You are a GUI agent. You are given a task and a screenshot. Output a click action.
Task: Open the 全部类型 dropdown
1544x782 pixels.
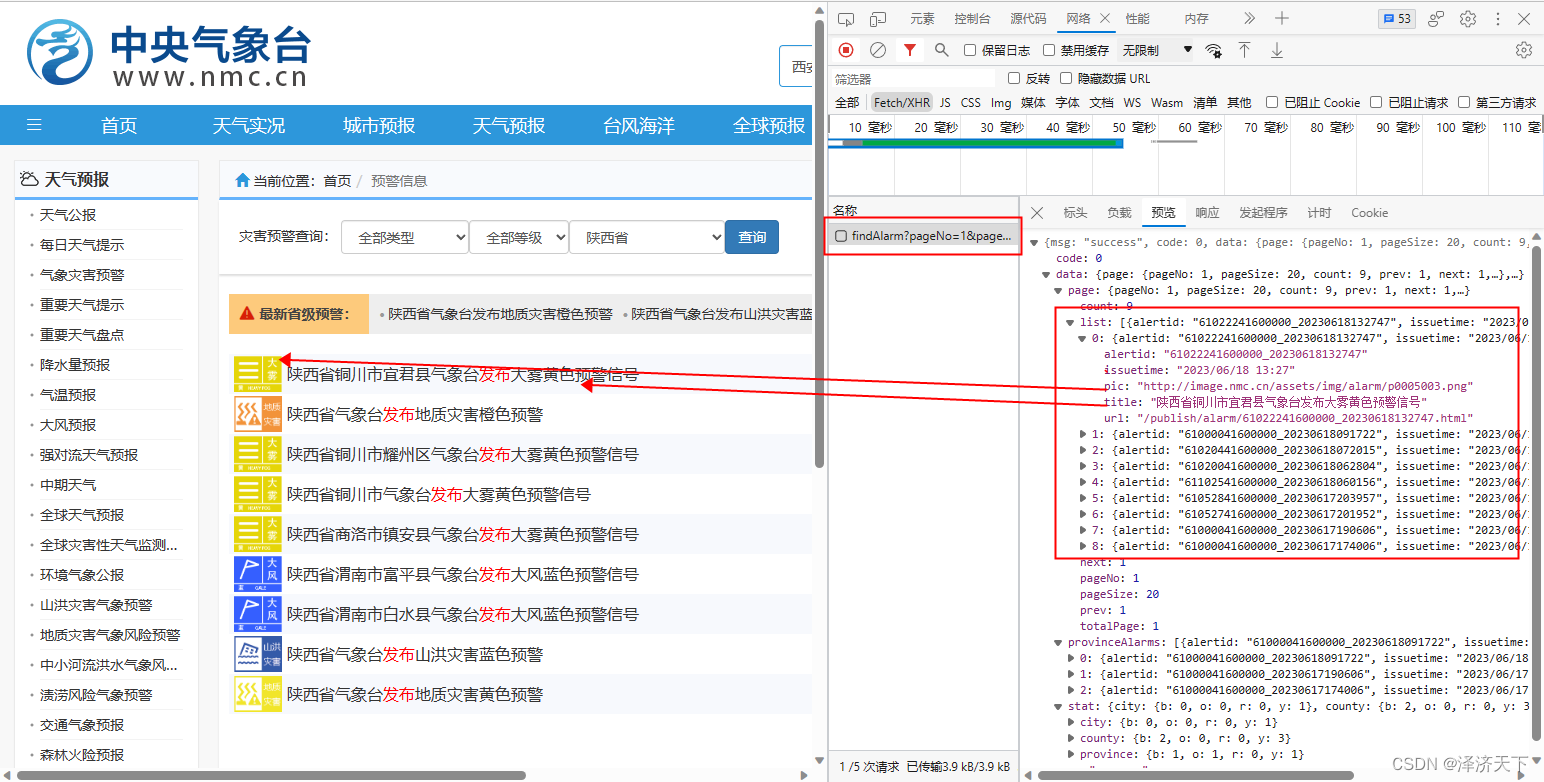(405, 237)
